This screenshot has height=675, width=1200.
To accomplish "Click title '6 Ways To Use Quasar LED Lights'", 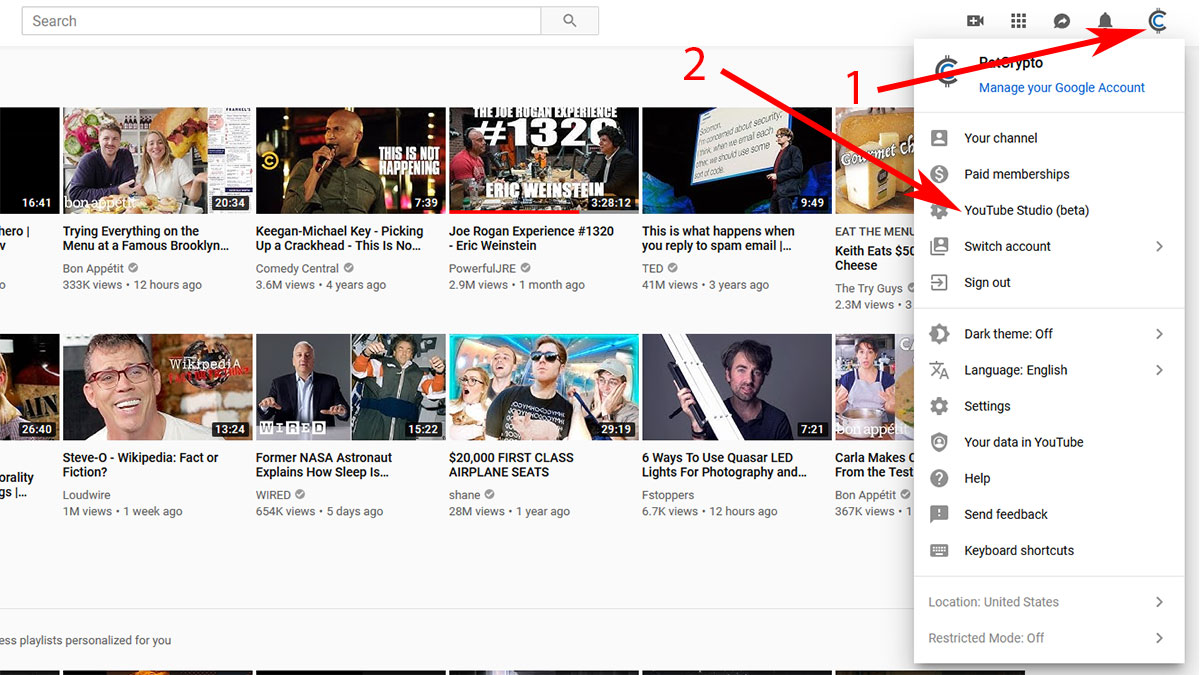I will click(x=724, y=465).
